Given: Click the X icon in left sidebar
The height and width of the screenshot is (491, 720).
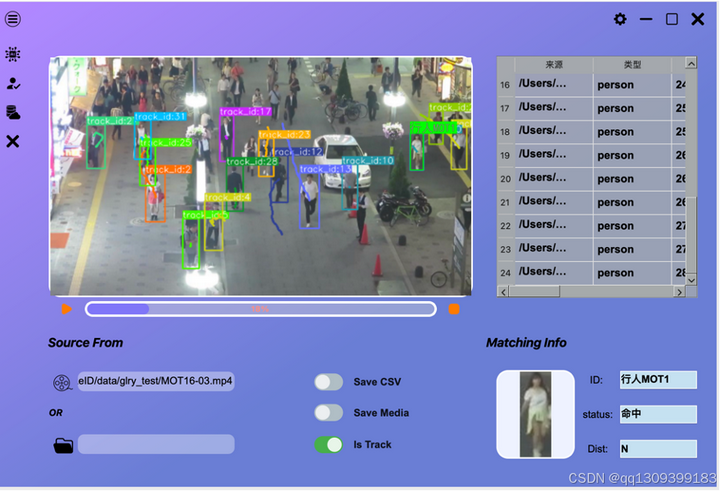Looking at the screenshot, I should [13, 141].
